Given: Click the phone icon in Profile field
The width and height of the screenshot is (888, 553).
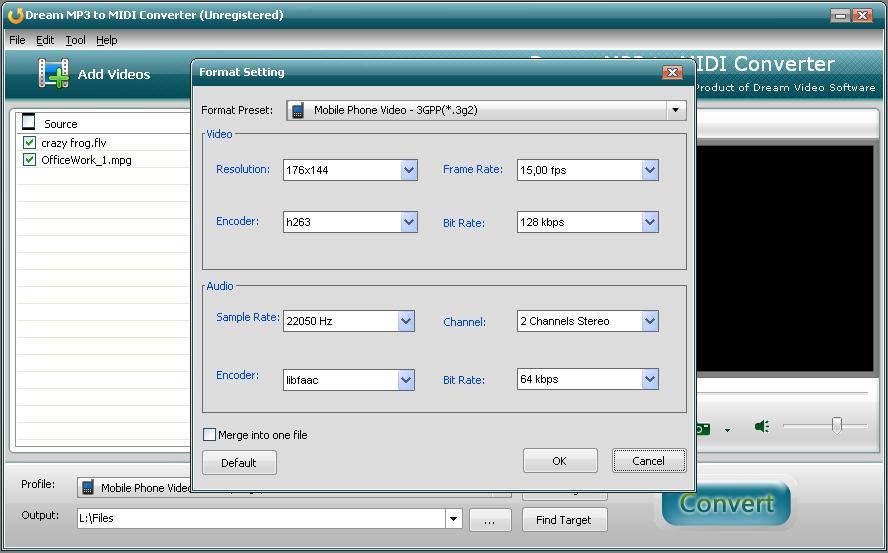Looking at the screenshot, I should (88, 487).
